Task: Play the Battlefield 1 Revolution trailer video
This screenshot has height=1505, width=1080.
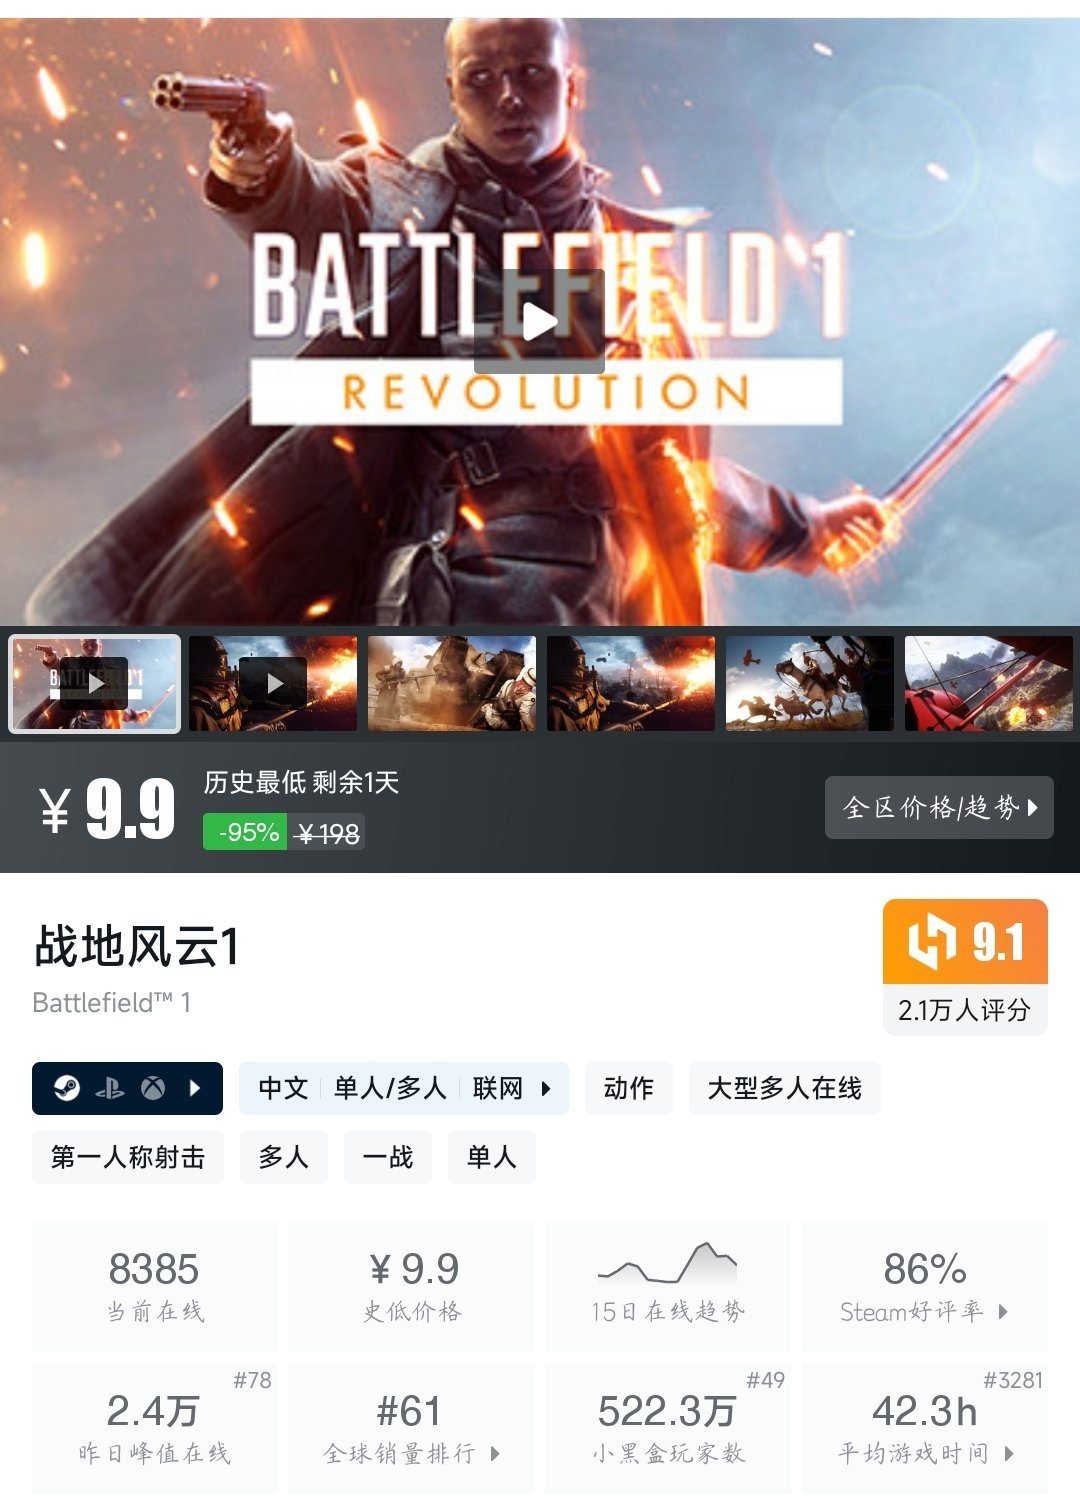Action: click(539, 321)
